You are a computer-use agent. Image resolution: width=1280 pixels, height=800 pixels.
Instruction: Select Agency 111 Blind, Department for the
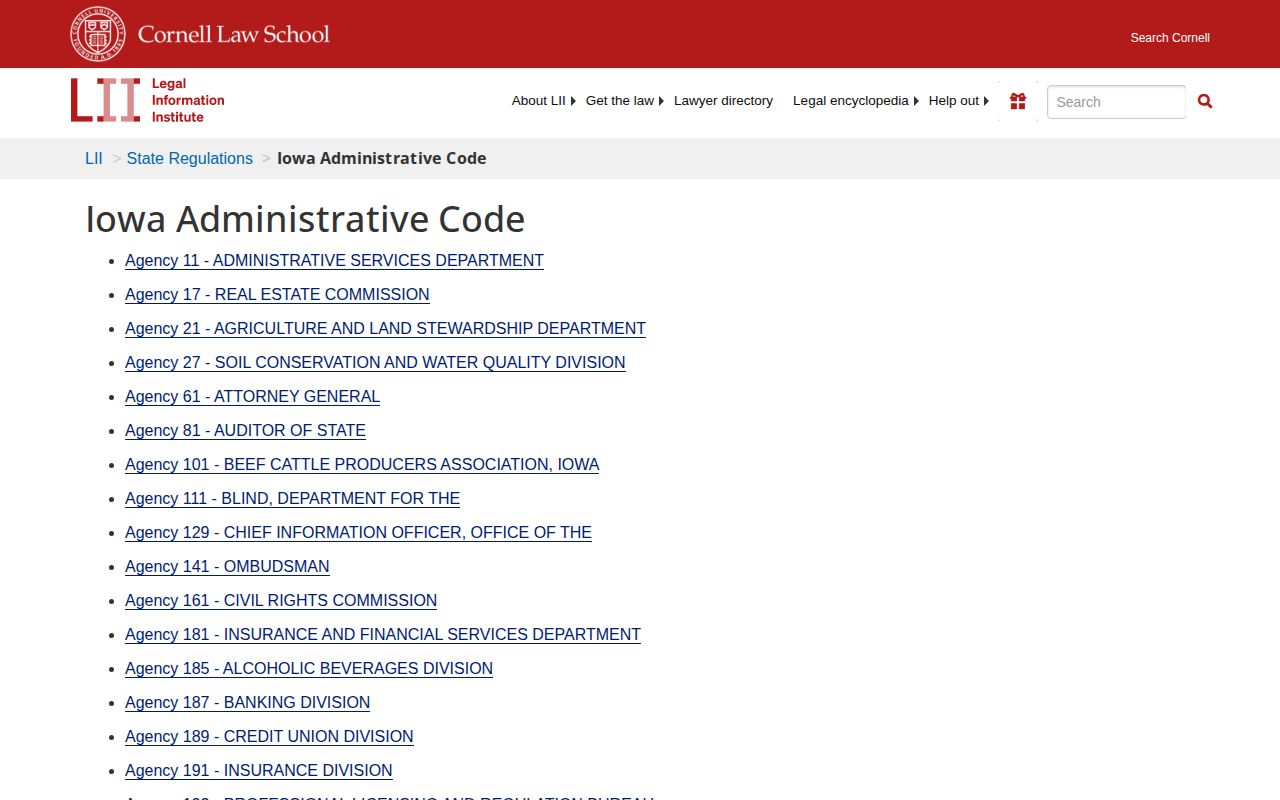(x=292, y=499)
